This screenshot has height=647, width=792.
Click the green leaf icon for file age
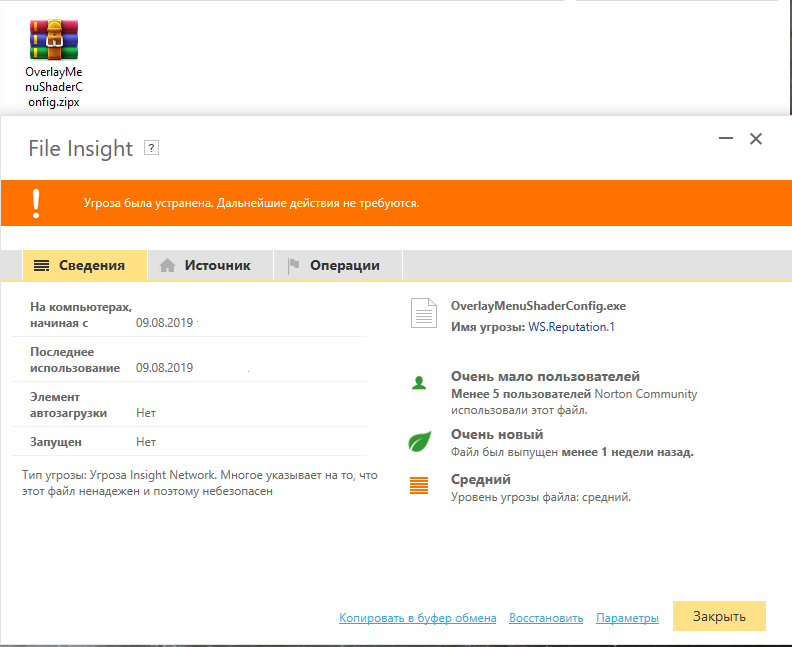(420, 441)
